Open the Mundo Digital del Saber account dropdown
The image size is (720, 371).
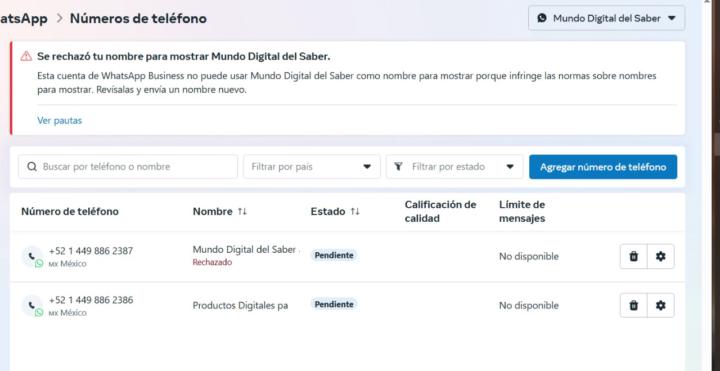606,18
